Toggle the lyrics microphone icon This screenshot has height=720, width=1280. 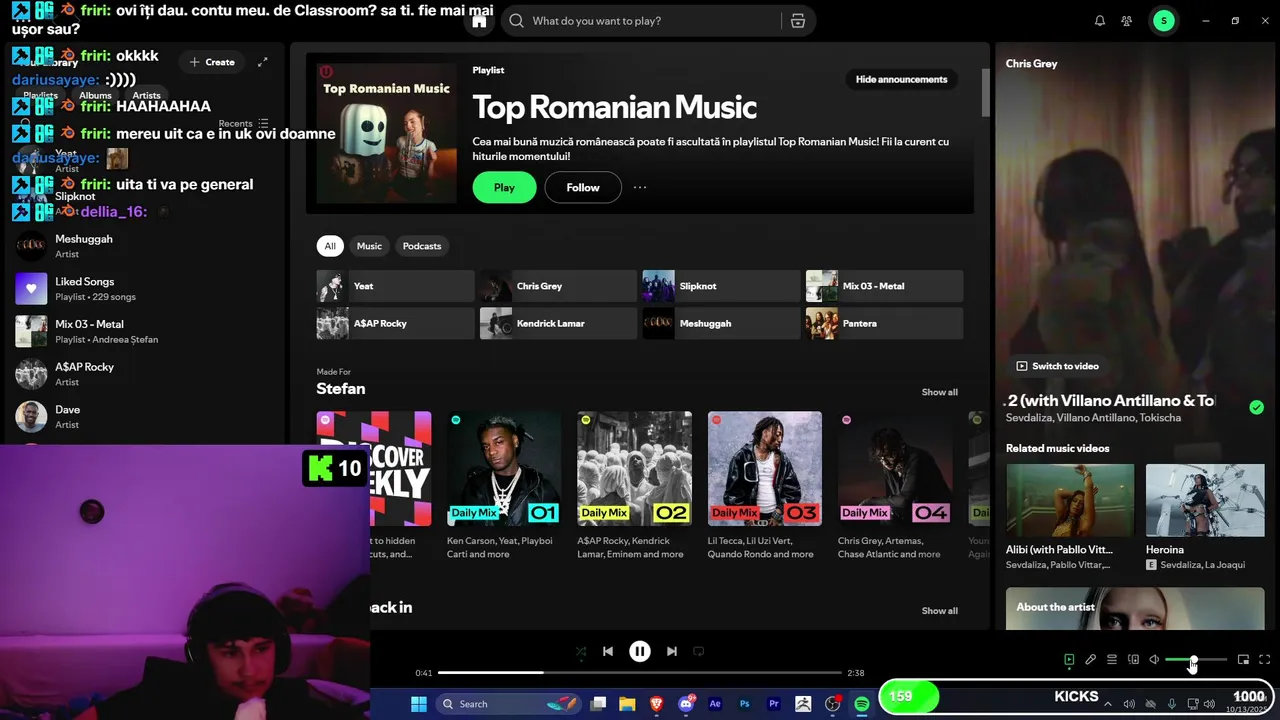coord(1090,659)
